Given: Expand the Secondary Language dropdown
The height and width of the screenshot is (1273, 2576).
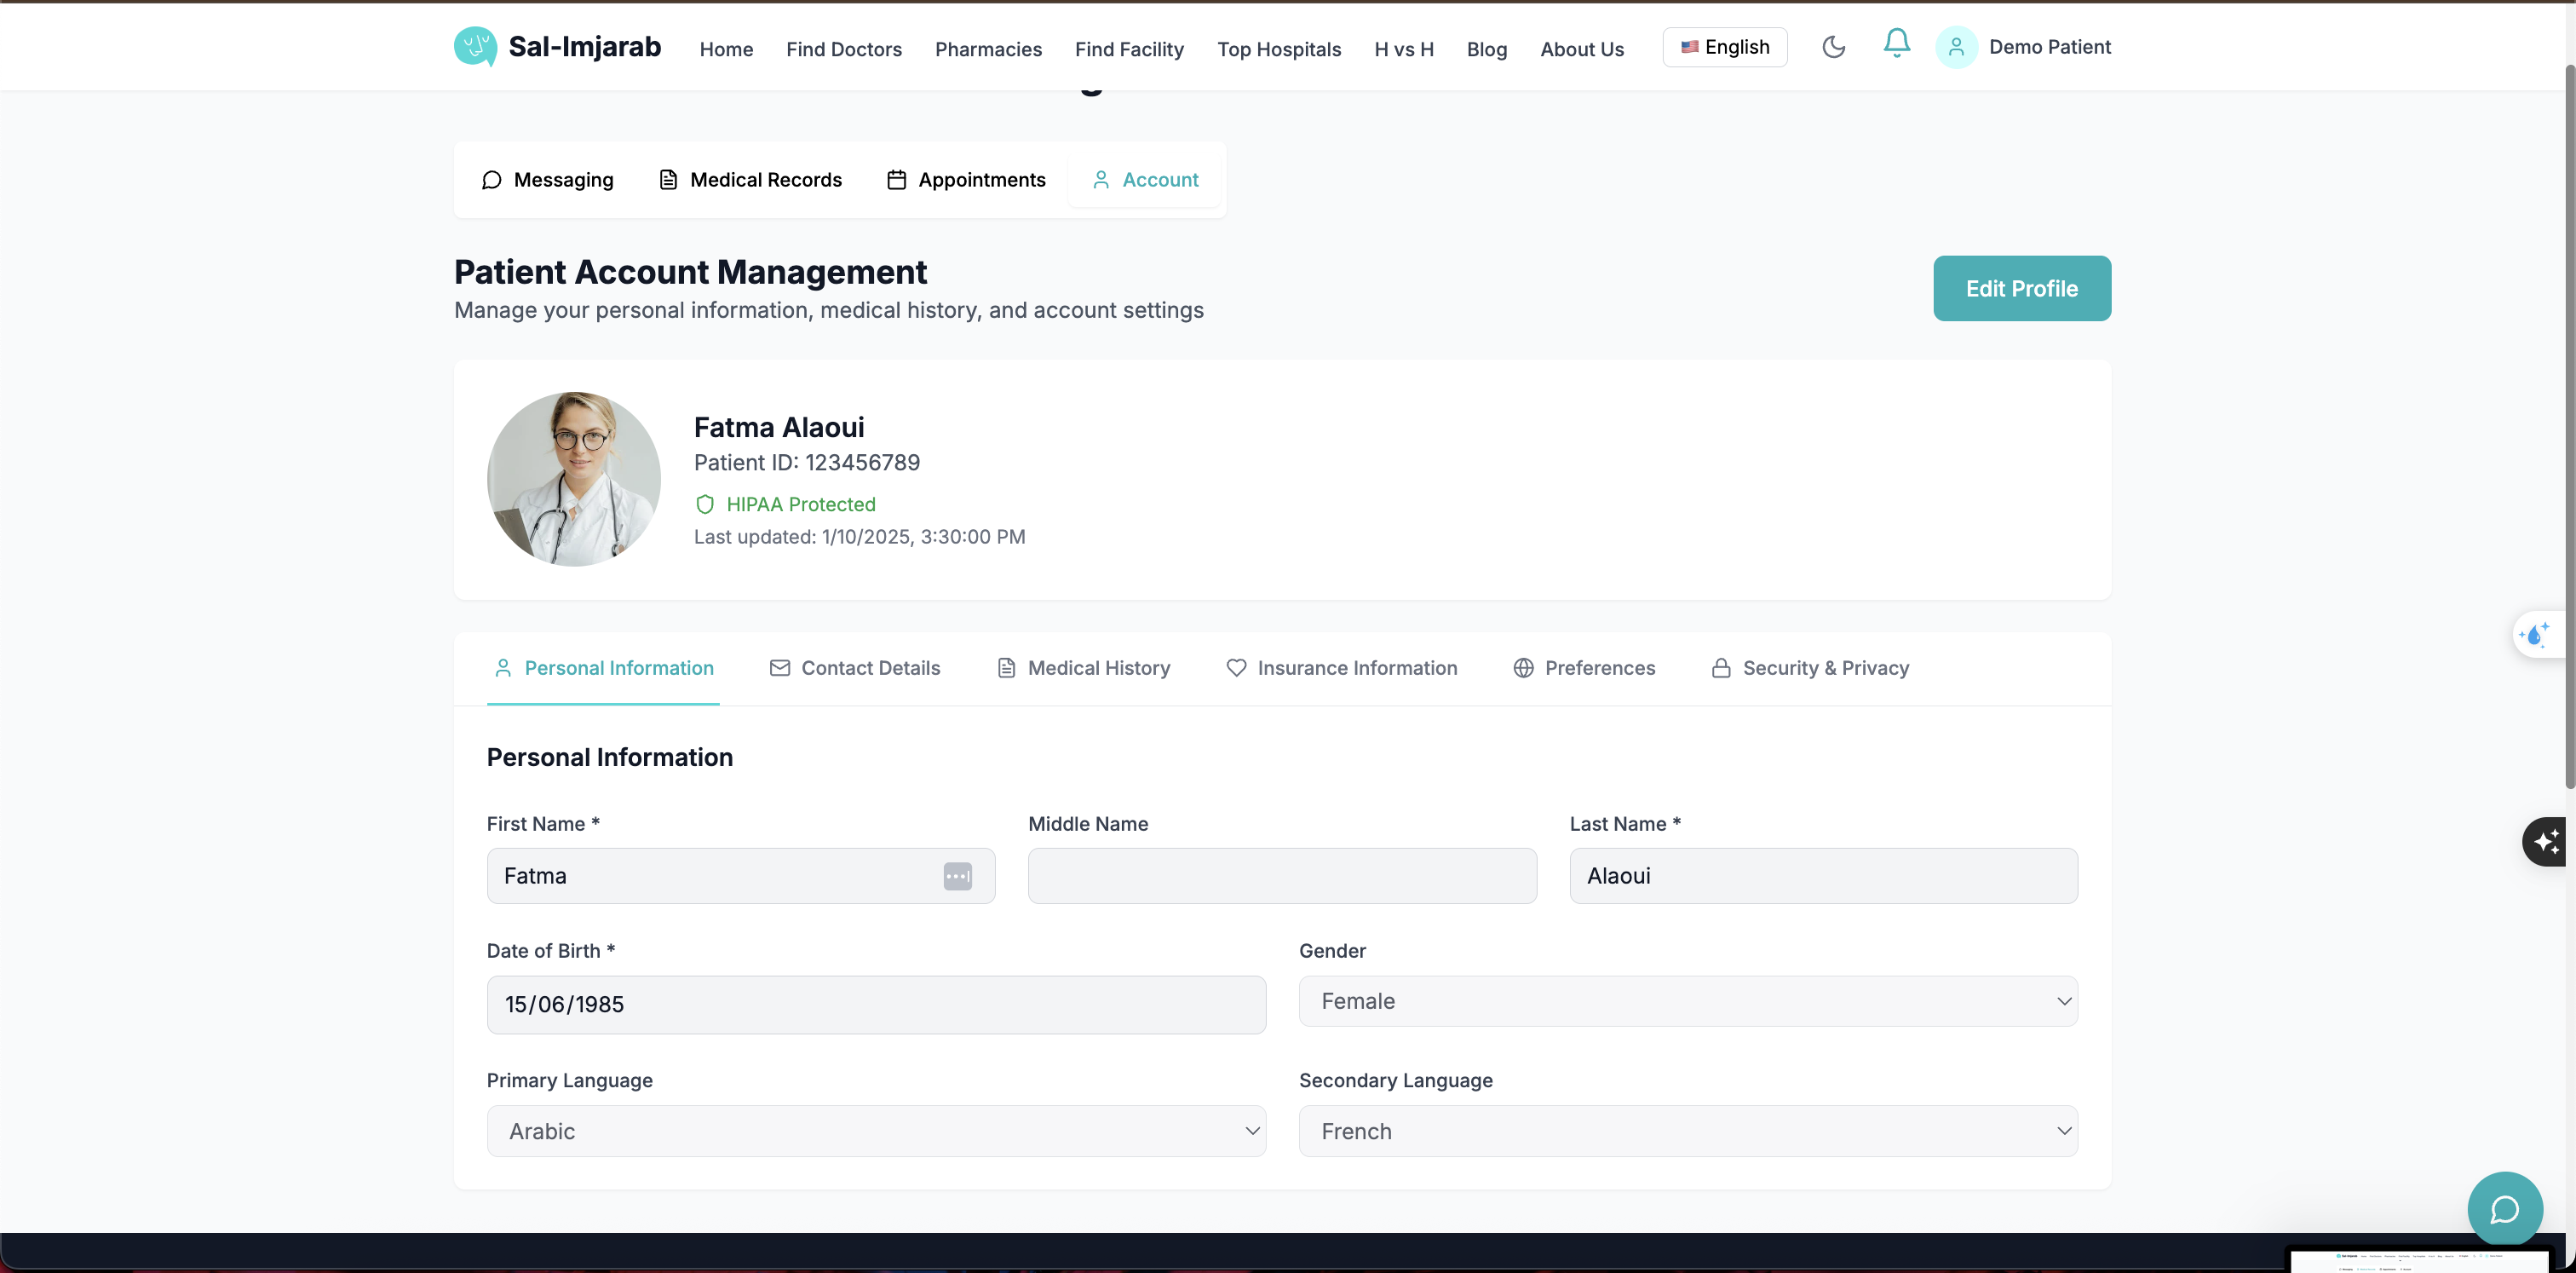Looking at the screenshot, I should click(x=1687, y=1131).
